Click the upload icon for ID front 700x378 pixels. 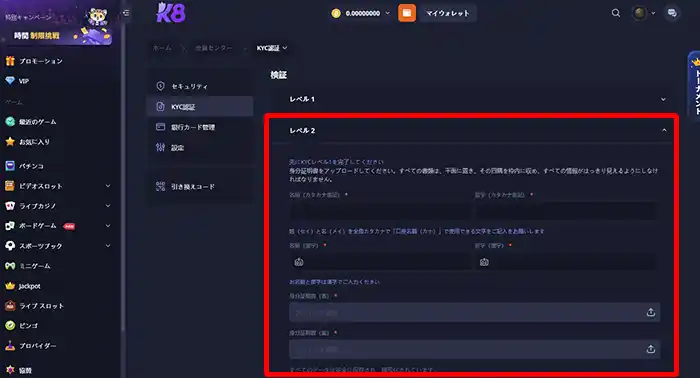651,312
